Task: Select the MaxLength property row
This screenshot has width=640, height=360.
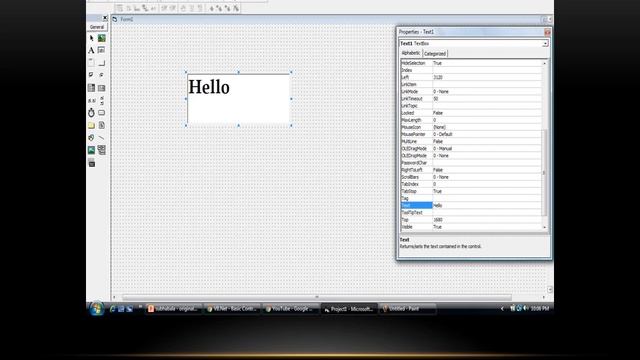Action: 471,120
